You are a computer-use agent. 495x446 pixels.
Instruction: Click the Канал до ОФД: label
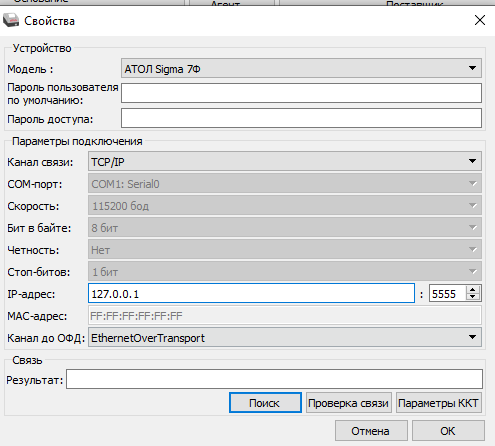click(46, 338)
